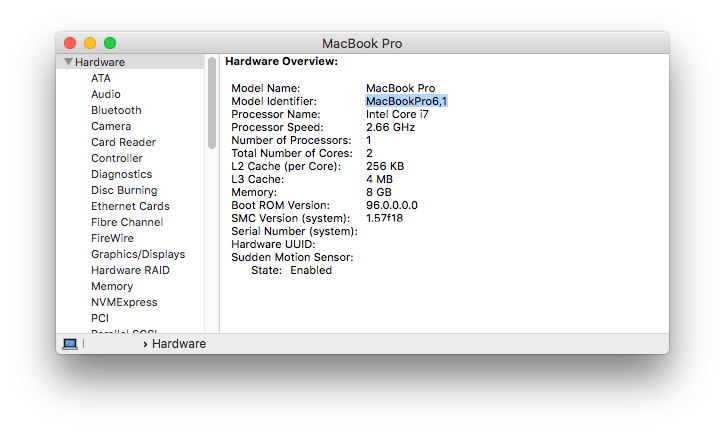Click SMC version value 1.57f18

(384, 218)
